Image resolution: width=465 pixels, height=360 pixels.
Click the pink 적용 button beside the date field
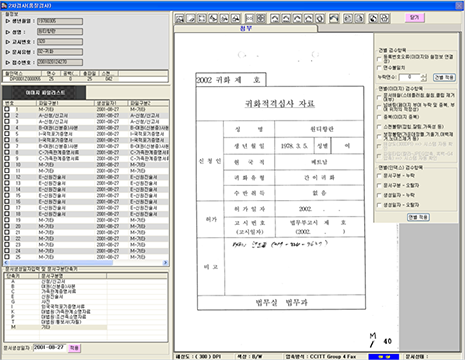click(74, 348)
